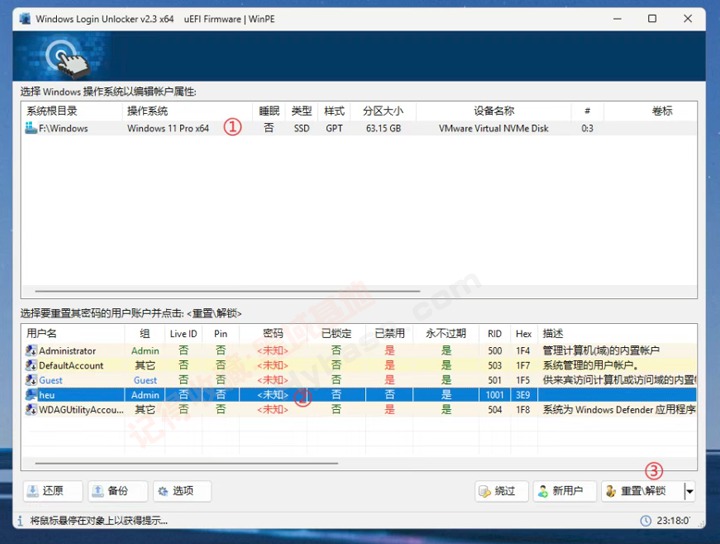
Task: Click RID 1001 in the heu row
Action: pos(495,395)
